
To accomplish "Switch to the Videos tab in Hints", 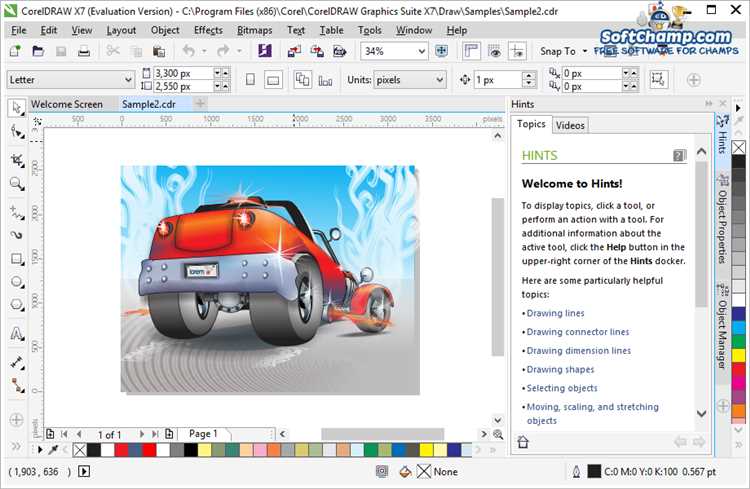I will coord(570,125).
